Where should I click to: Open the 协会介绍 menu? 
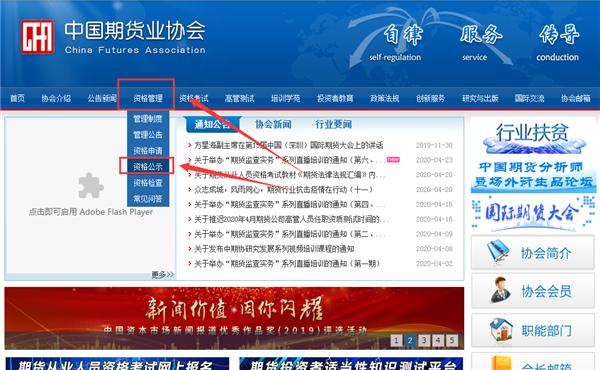pos(56,98)
